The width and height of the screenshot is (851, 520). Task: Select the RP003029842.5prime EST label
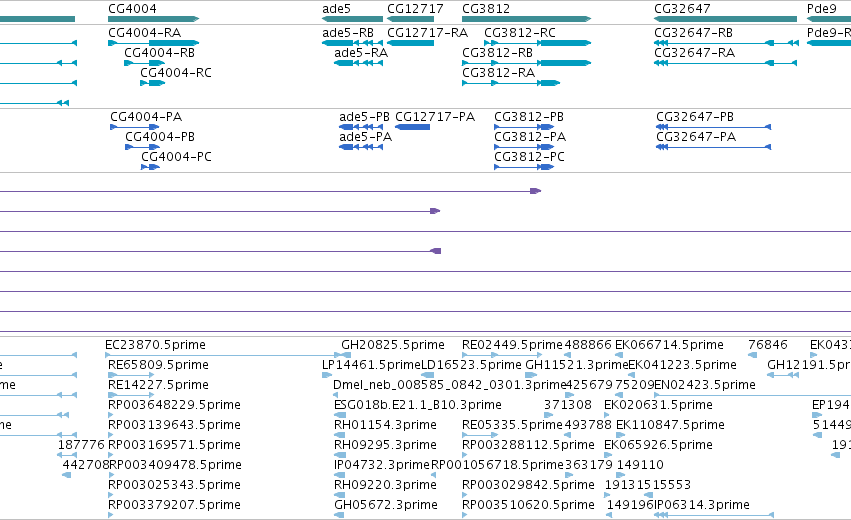pyautogui.click(x=528, y=485)
